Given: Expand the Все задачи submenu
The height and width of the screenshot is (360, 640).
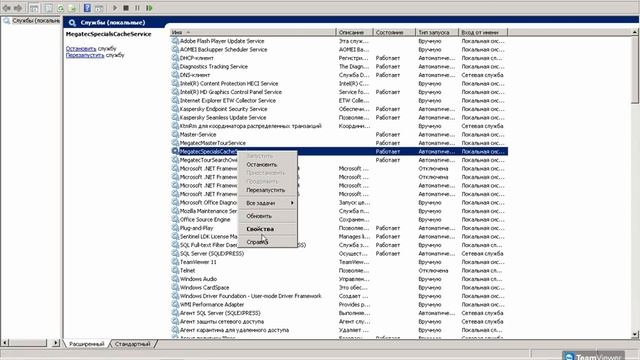Looking at the screenshot, I should click(x=267, y=203).
